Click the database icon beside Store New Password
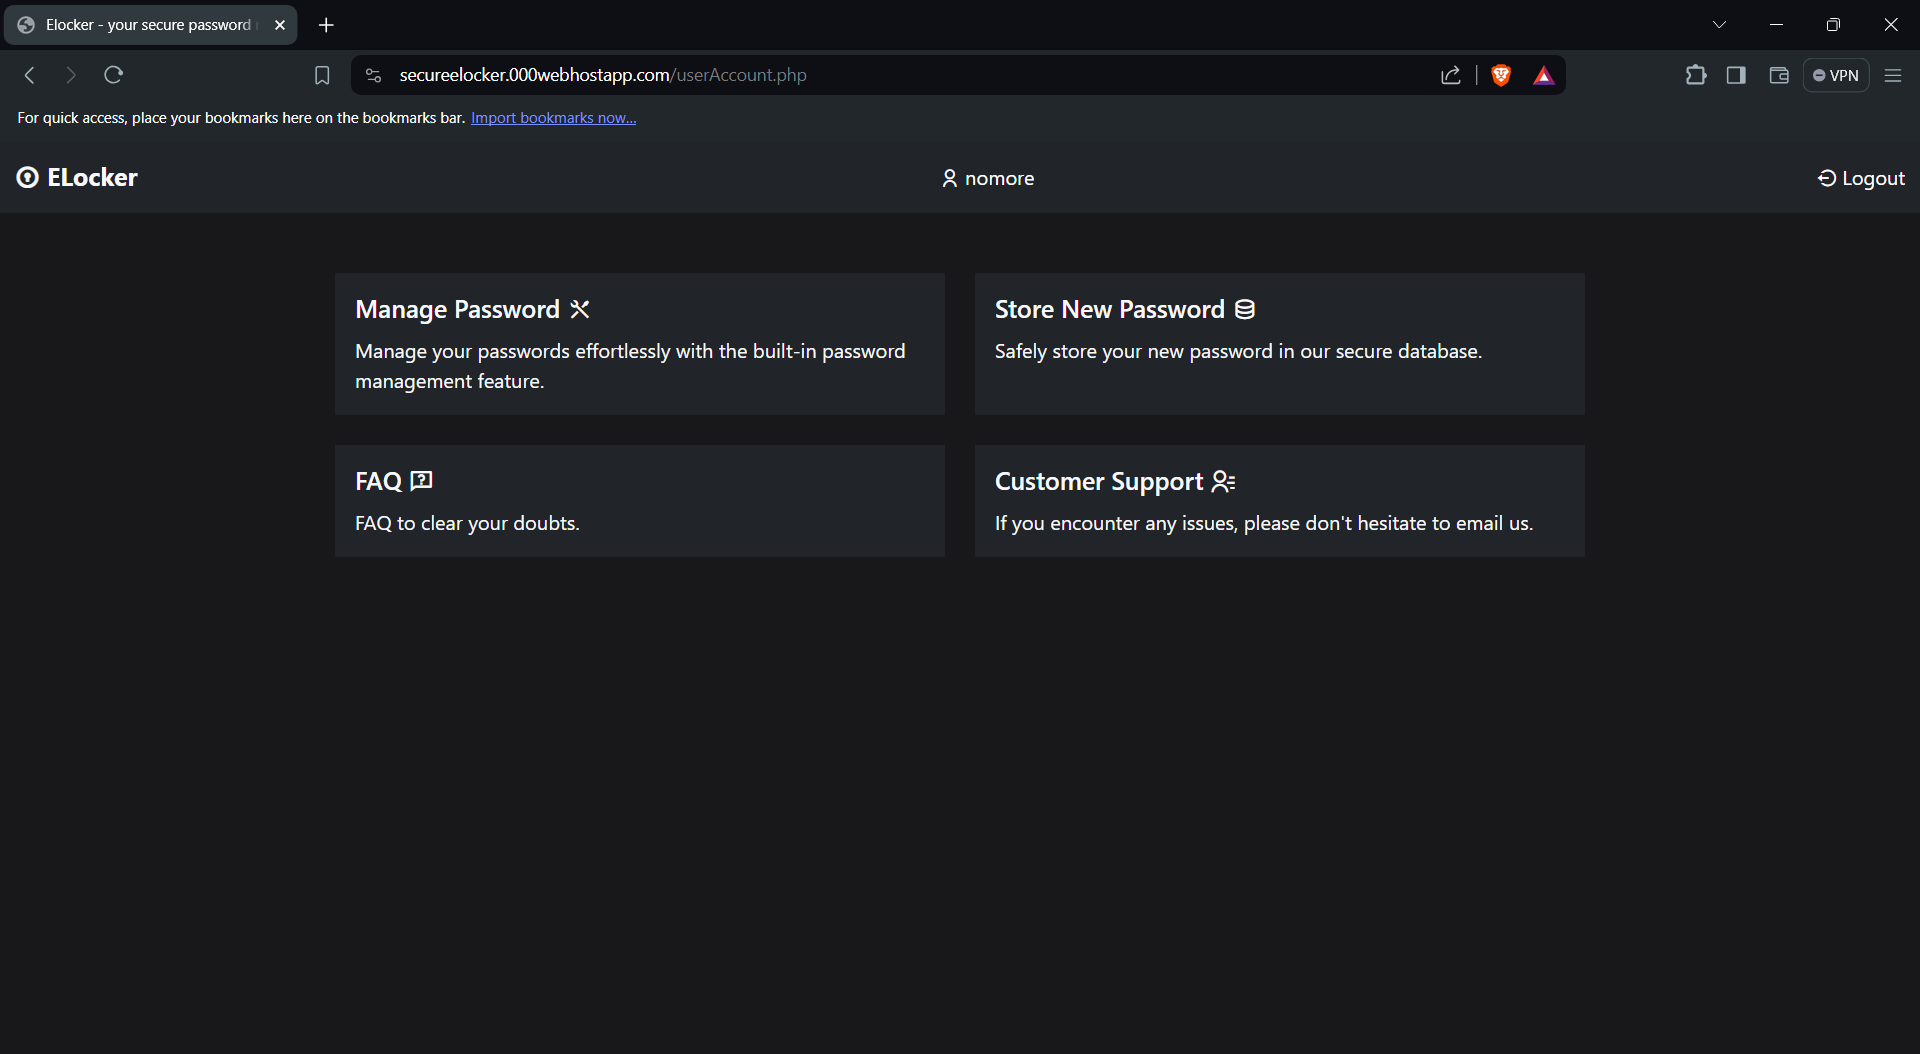 1245,309
